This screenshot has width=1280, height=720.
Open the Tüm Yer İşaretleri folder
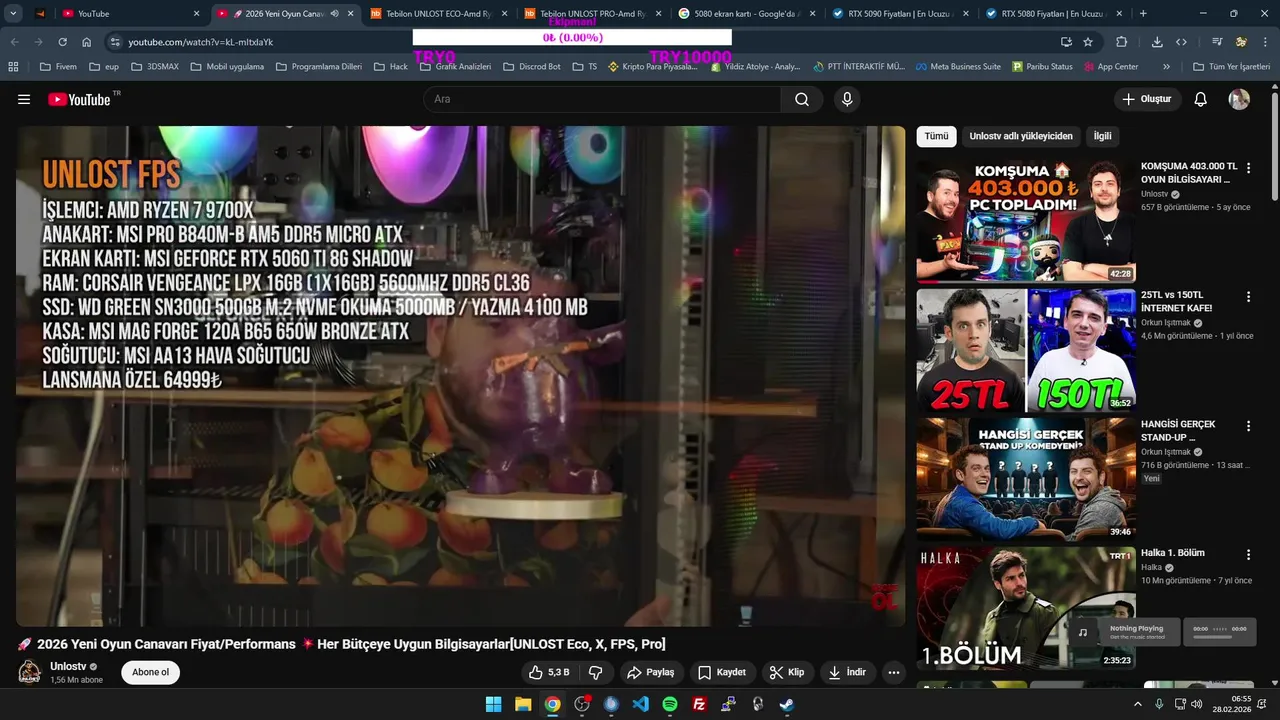pyautogui.click(x=1232, y=66)
